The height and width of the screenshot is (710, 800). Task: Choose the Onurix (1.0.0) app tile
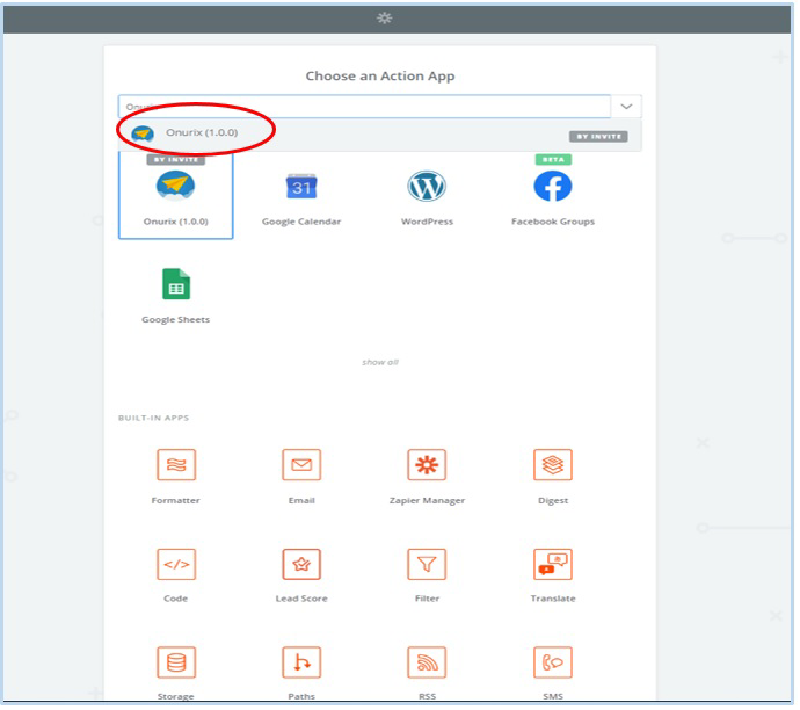coord(176,195)
